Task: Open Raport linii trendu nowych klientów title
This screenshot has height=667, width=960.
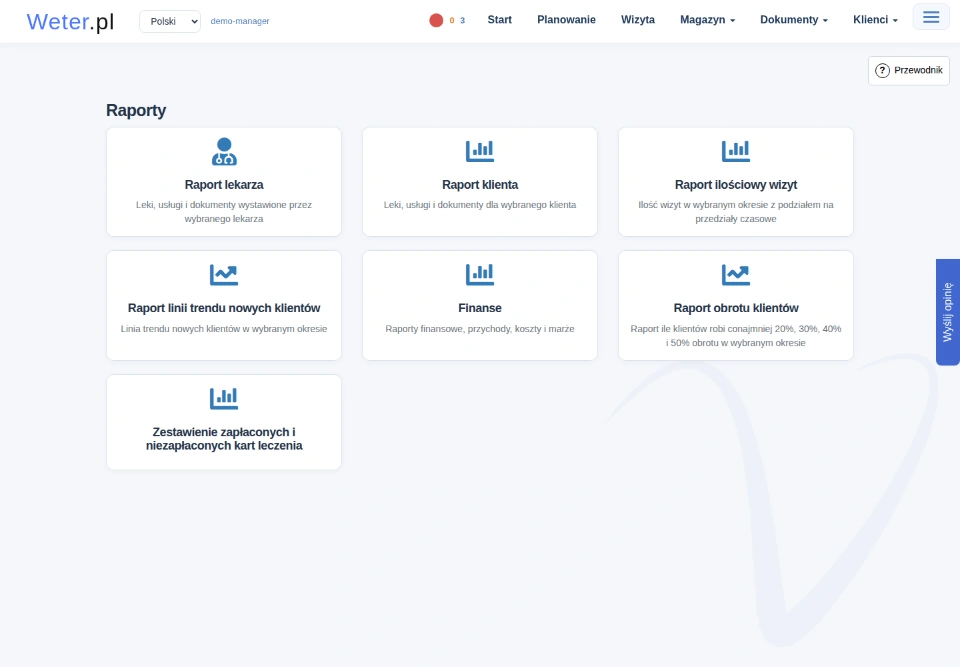Action: [x=223, y=308]
